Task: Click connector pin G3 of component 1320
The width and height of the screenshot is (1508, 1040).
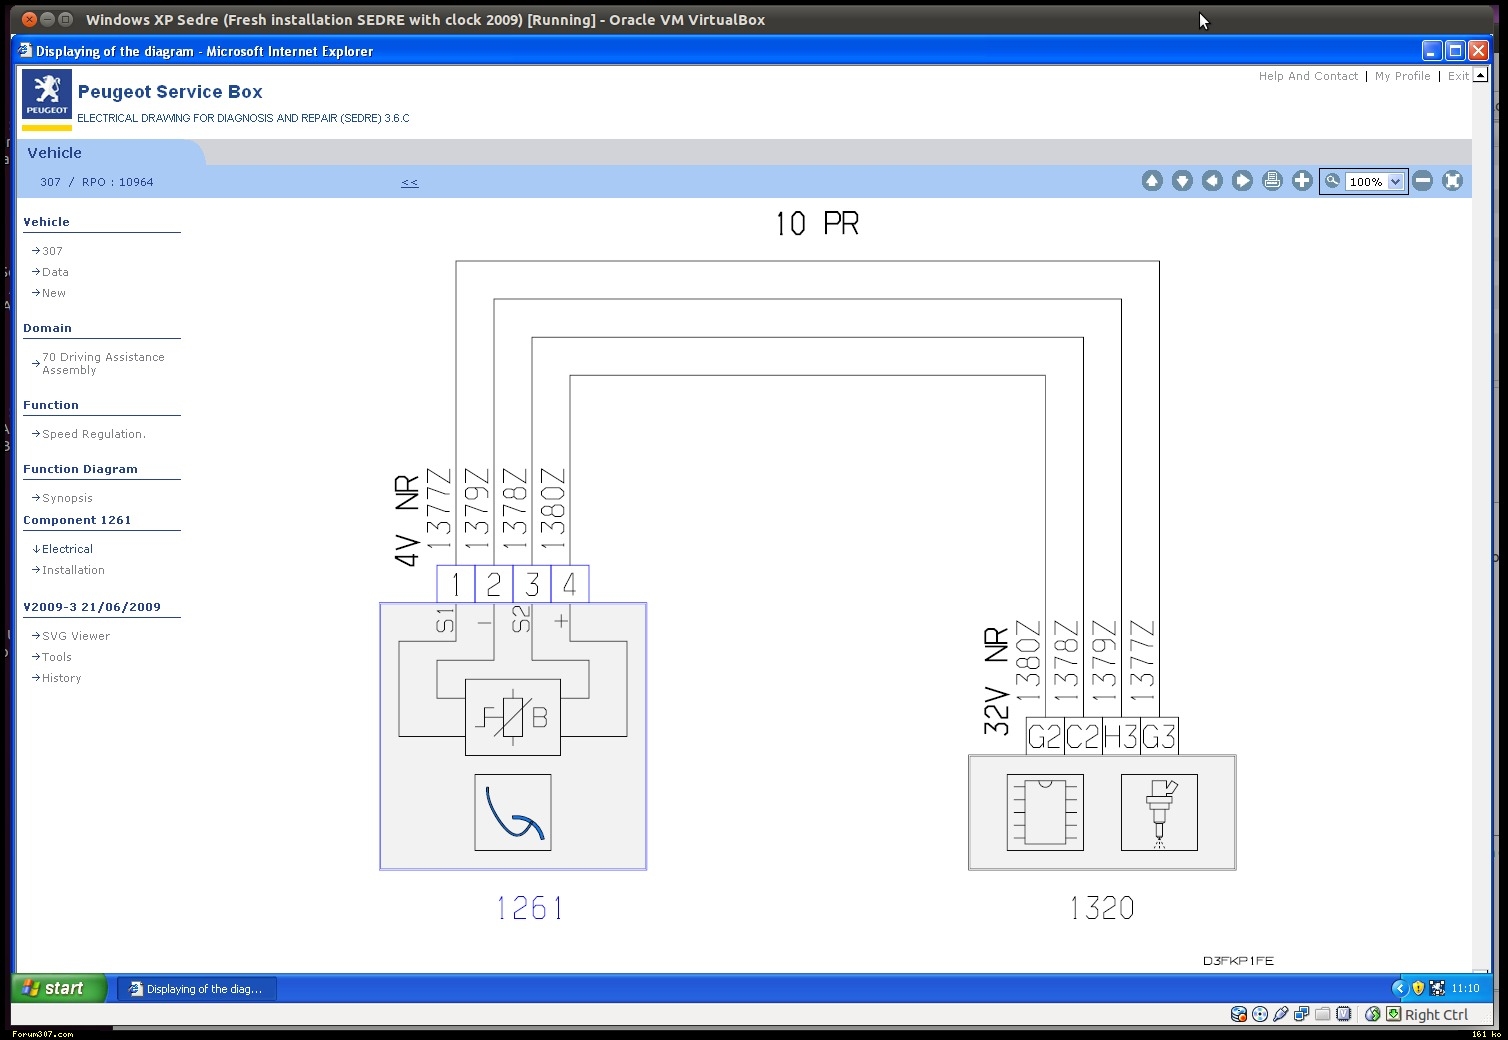Action: click(x=1159, y=737)
